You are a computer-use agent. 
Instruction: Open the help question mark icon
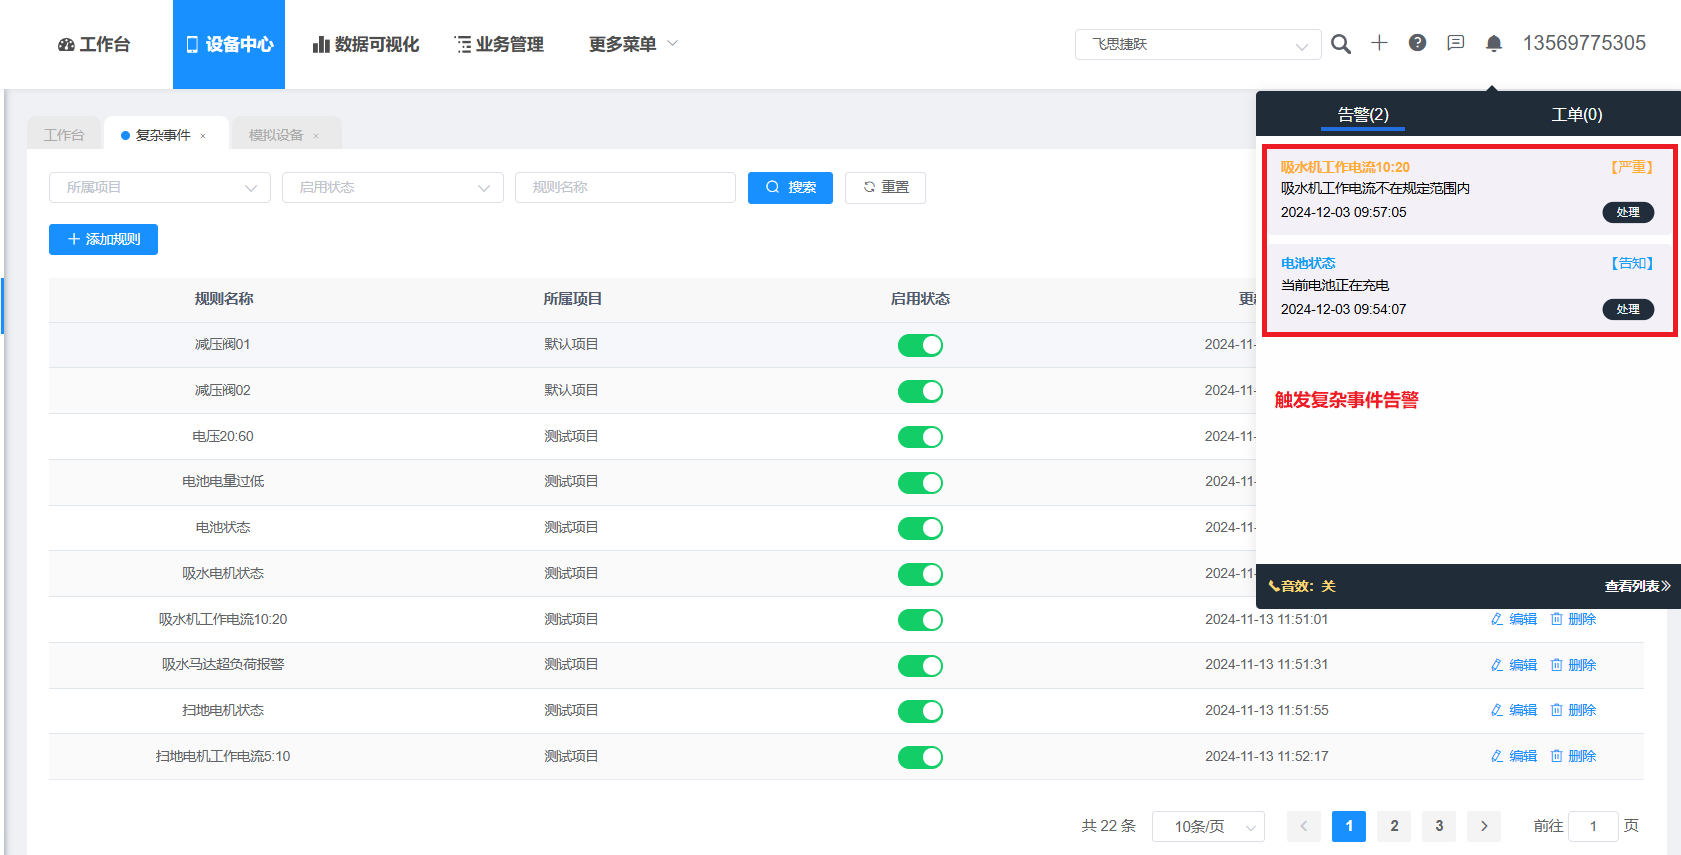pyautogui.click(x=1417, y=43)
